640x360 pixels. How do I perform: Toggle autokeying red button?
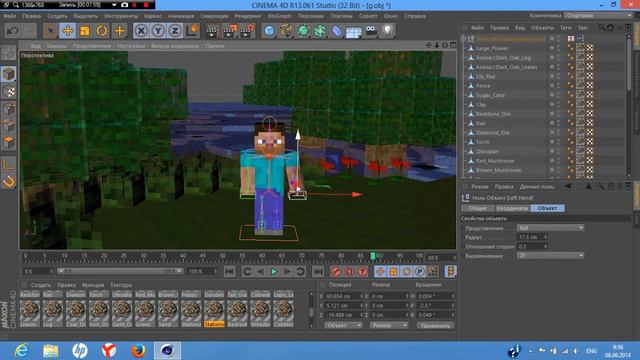pos(349,271)
